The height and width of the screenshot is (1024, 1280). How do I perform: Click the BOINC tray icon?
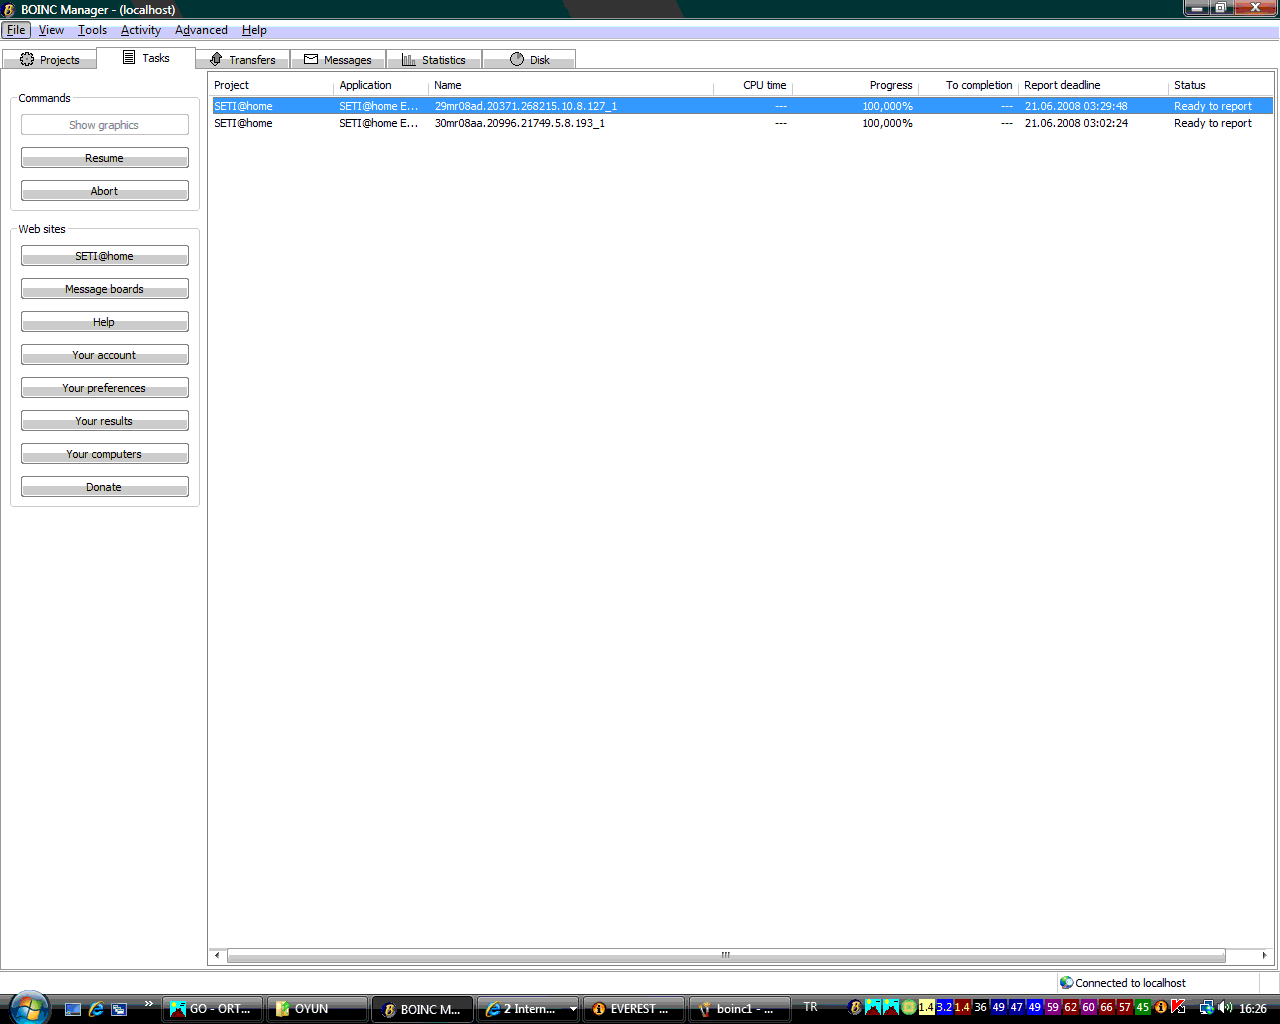point(855,1007)
